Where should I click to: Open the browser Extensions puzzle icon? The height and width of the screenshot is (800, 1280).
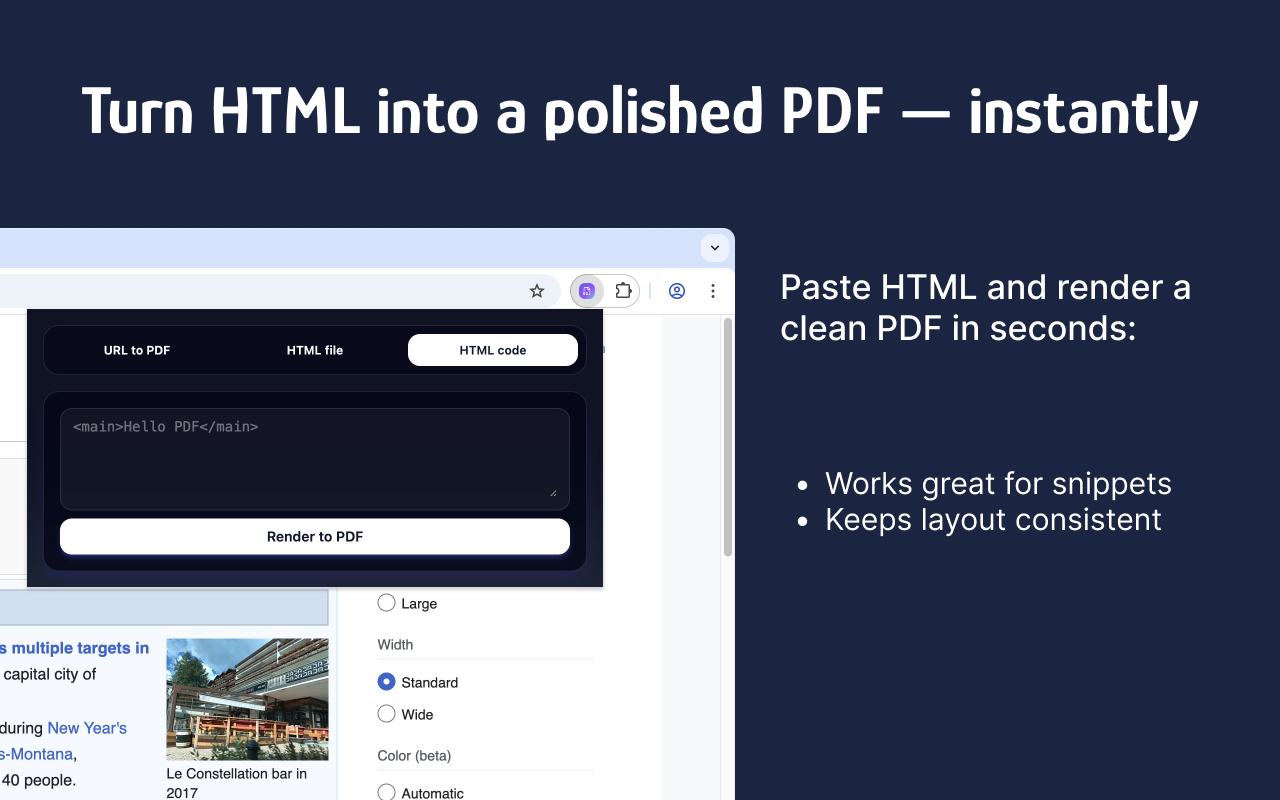[623, 291]
